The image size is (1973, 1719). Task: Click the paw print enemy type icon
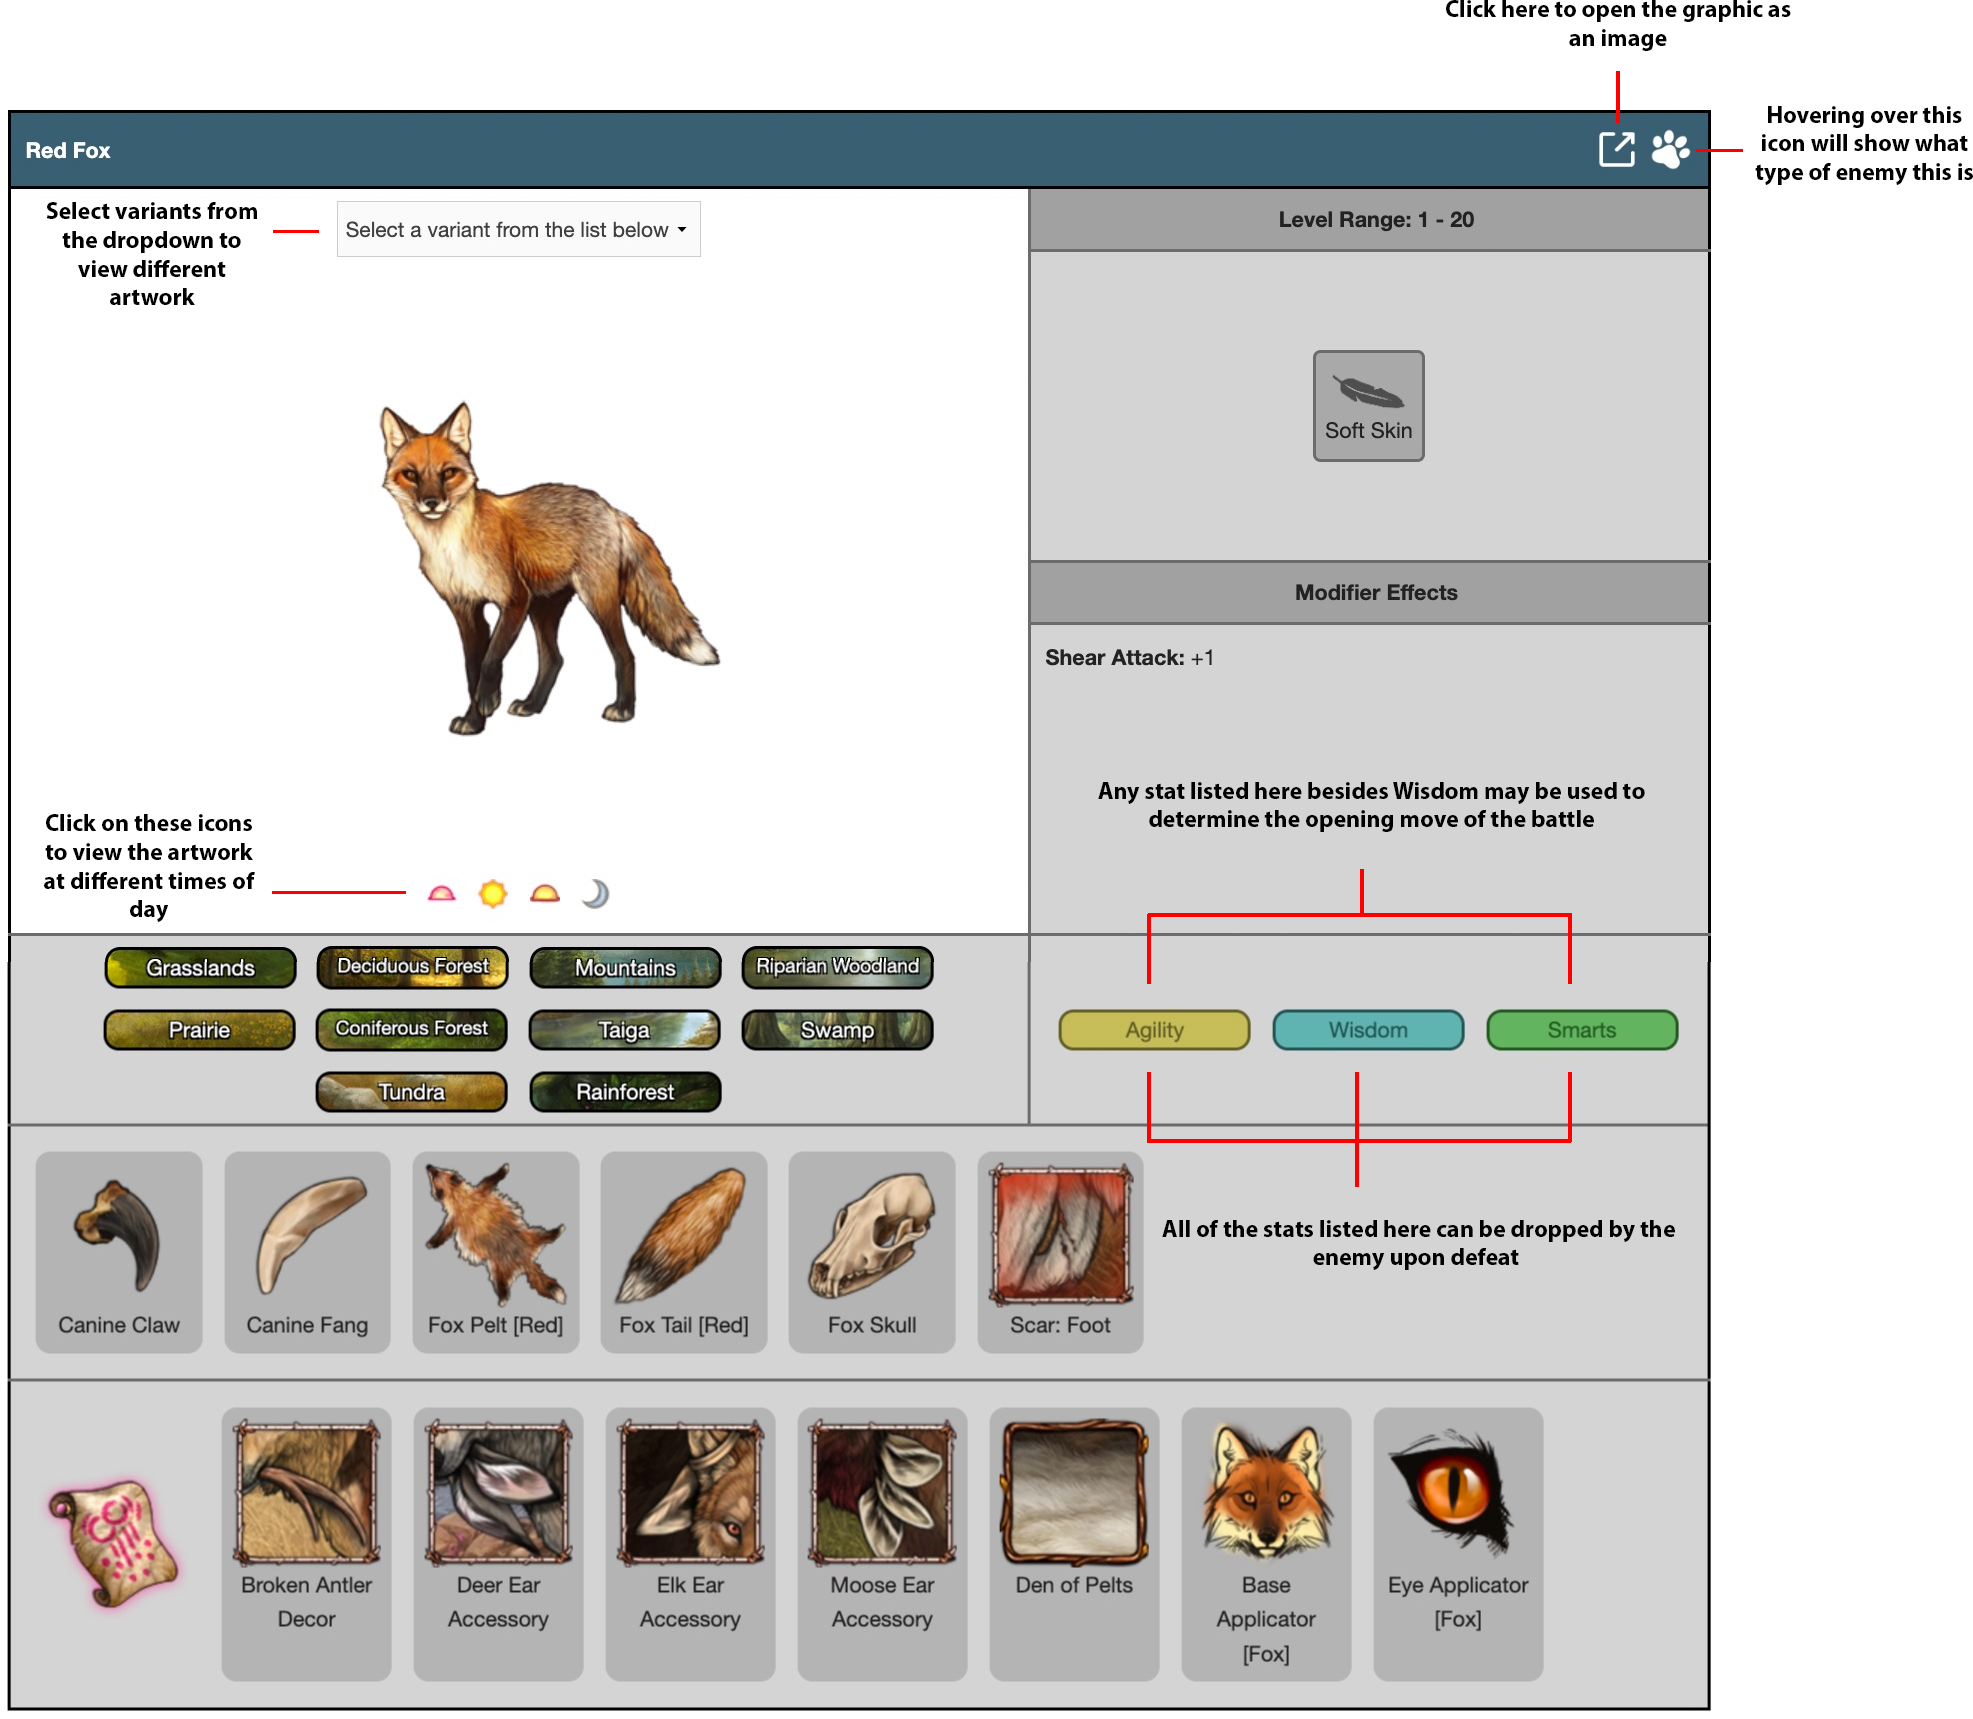1669,150
